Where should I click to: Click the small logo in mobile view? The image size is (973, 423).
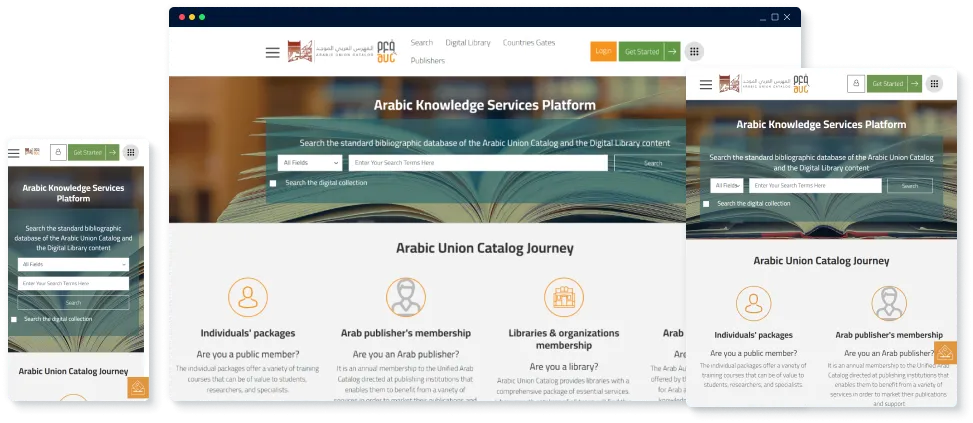32,151
